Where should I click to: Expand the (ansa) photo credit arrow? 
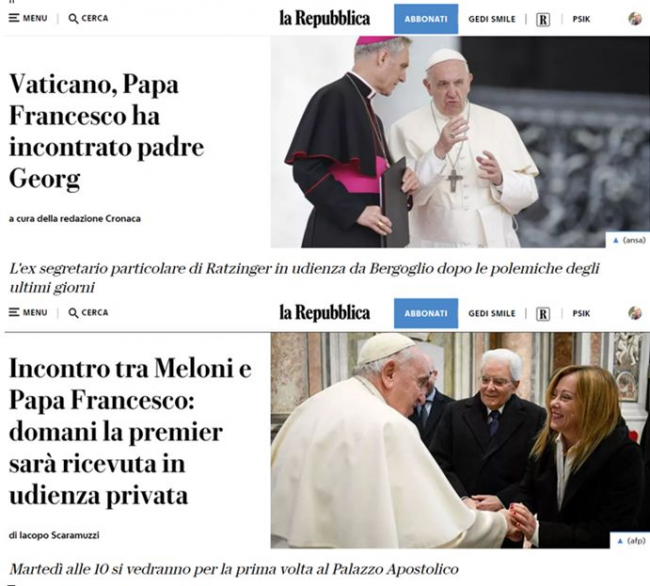click(616, 240)
